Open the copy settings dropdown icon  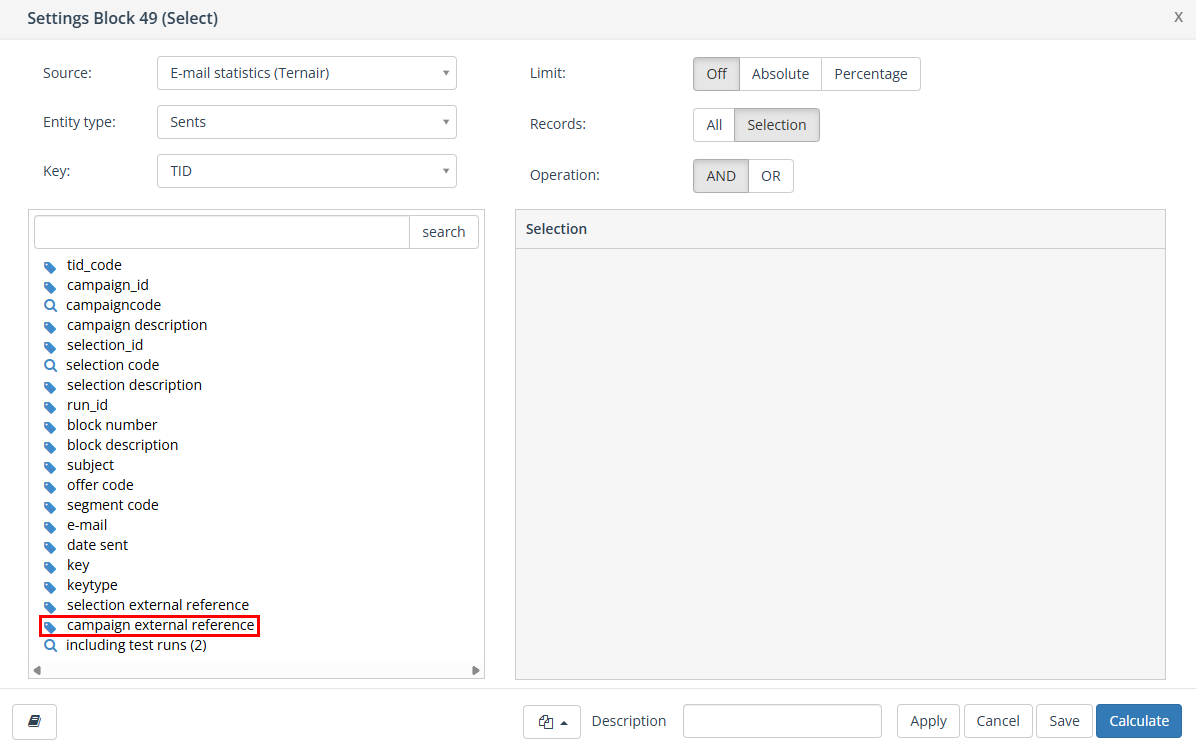click(552, 721)
